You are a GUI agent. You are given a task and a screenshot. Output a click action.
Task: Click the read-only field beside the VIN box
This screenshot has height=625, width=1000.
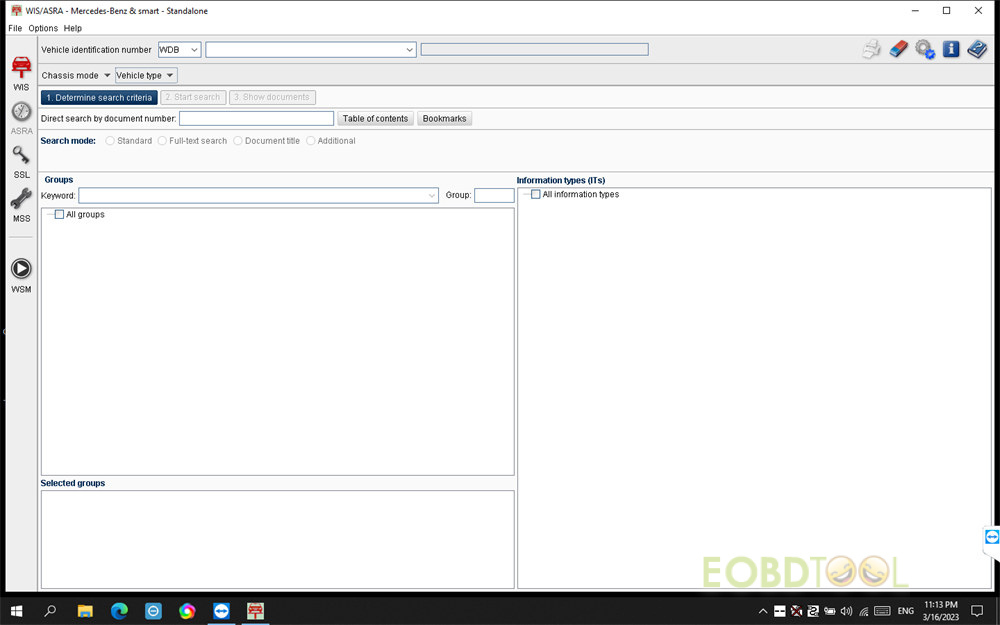click(x=534, y=49)
